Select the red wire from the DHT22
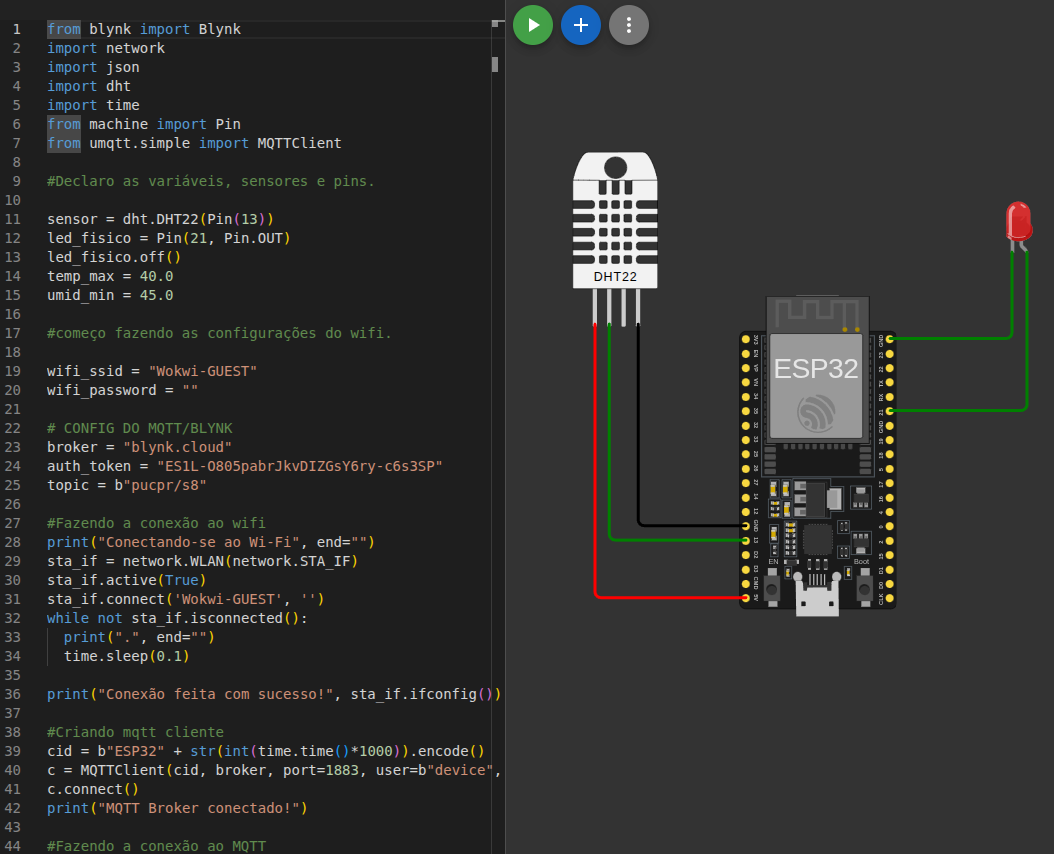1054x854 pixels. pyautogui.click(x=596, y=460)
